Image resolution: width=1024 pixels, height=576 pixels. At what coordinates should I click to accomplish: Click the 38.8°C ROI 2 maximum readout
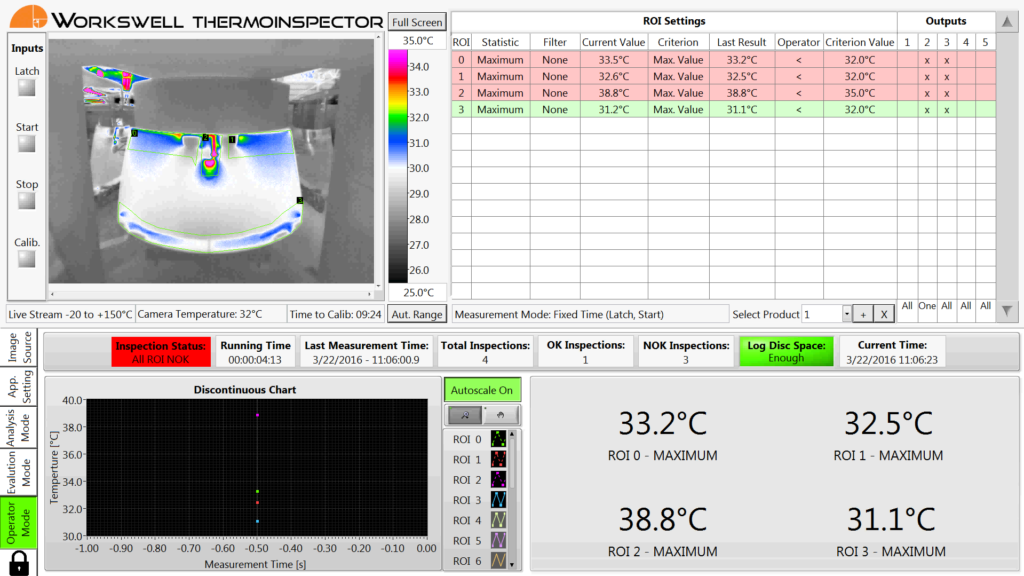(662, 520)
